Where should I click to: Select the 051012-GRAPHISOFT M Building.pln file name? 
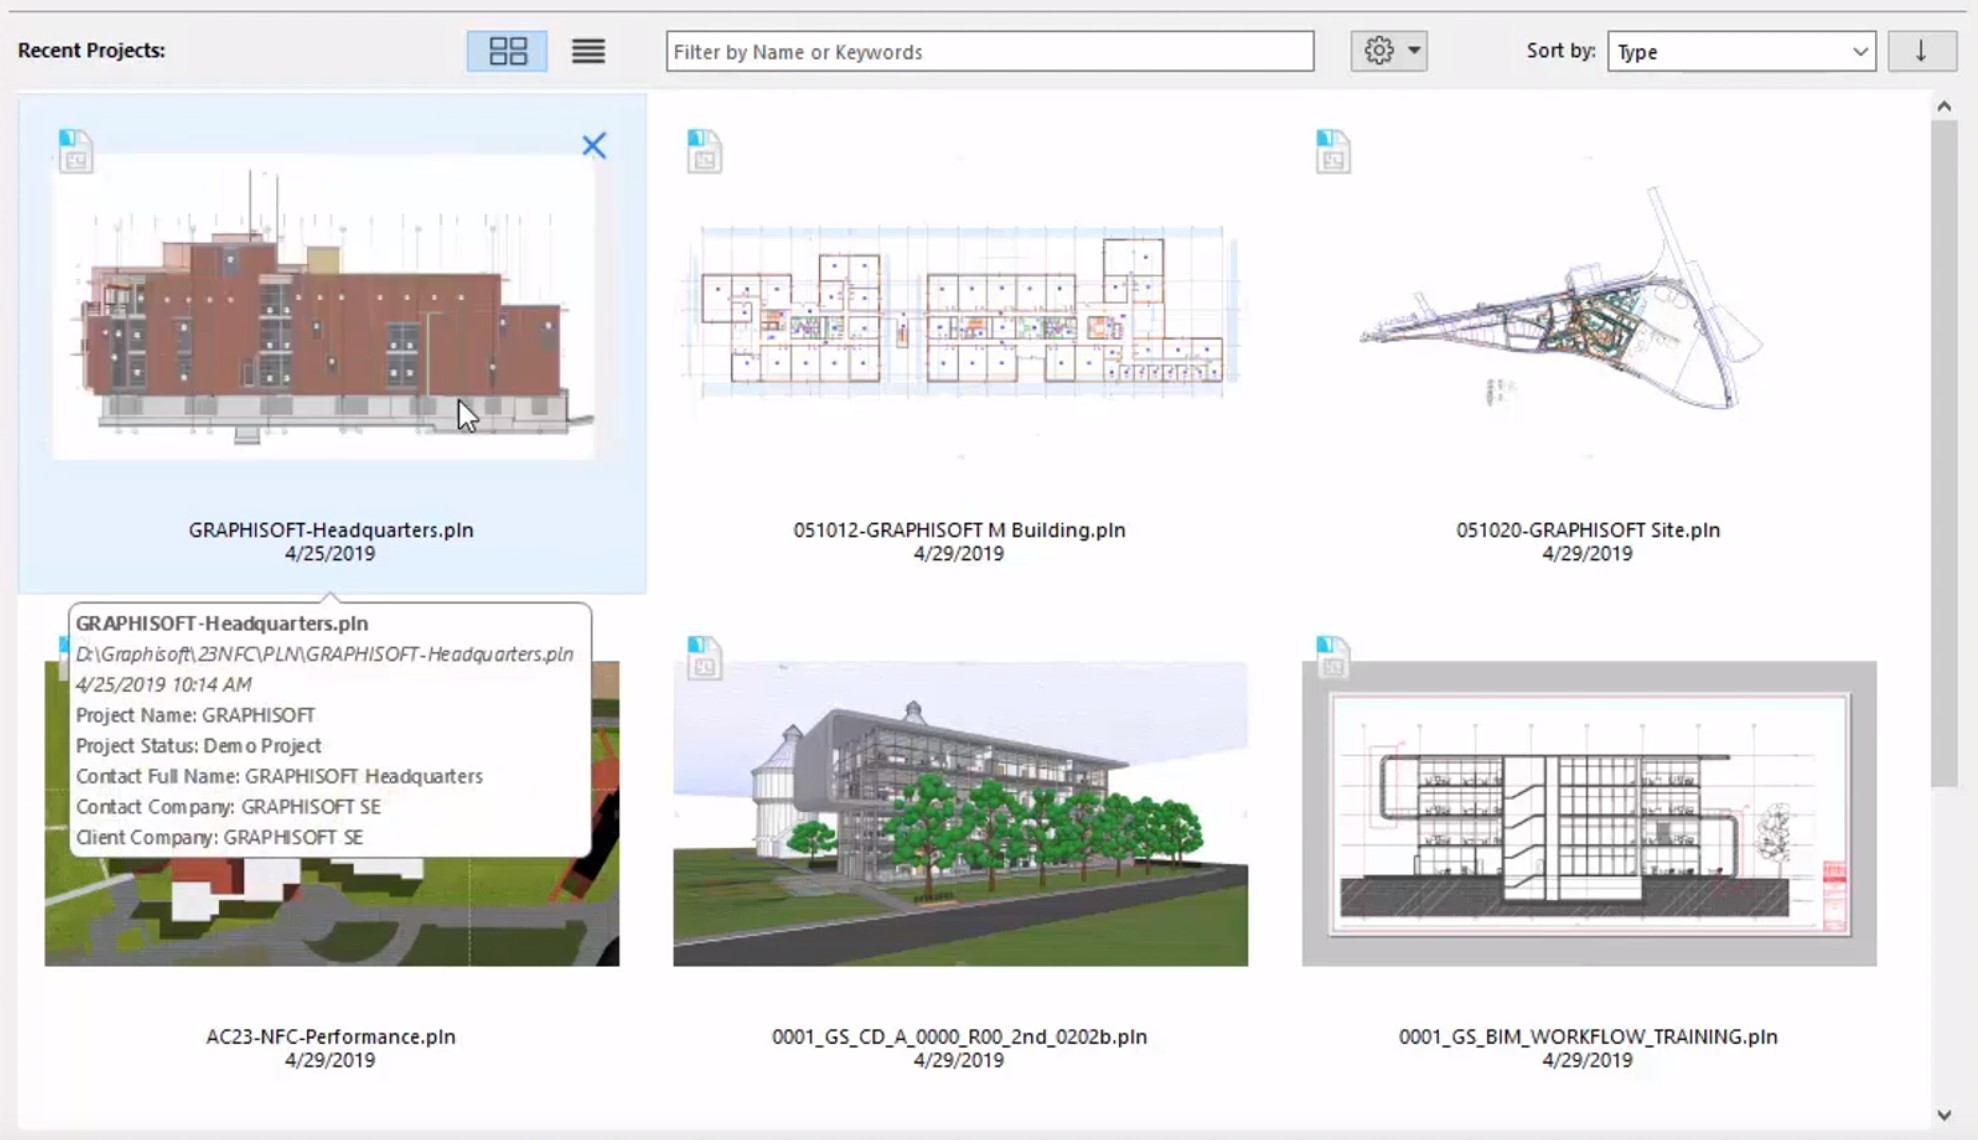[959, 530]
